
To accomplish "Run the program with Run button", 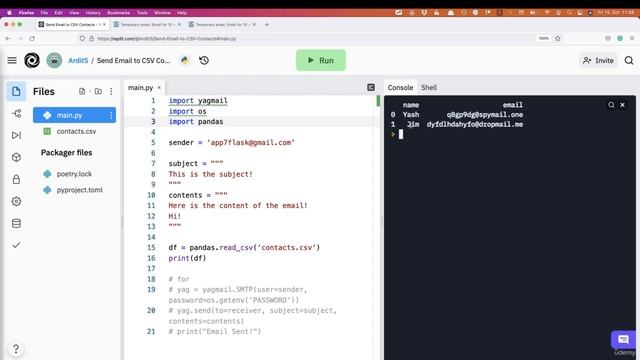I will pyautogui.click(x=321, y=60).
